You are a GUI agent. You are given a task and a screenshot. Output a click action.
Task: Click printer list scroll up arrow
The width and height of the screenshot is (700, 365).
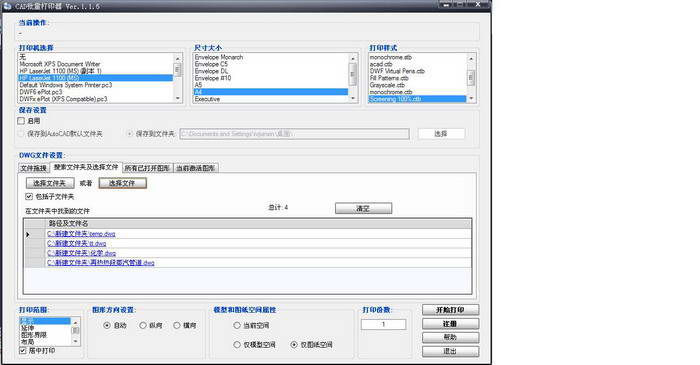pos(178,58)
